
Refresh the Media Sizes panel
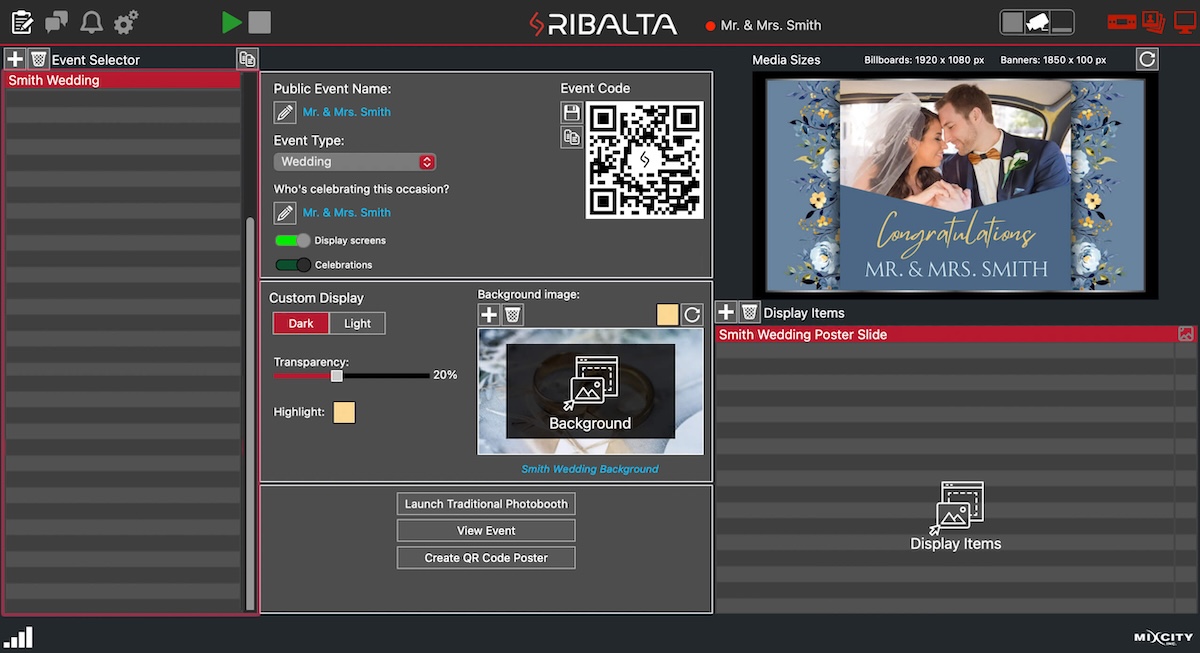(x=1146, y=58)
